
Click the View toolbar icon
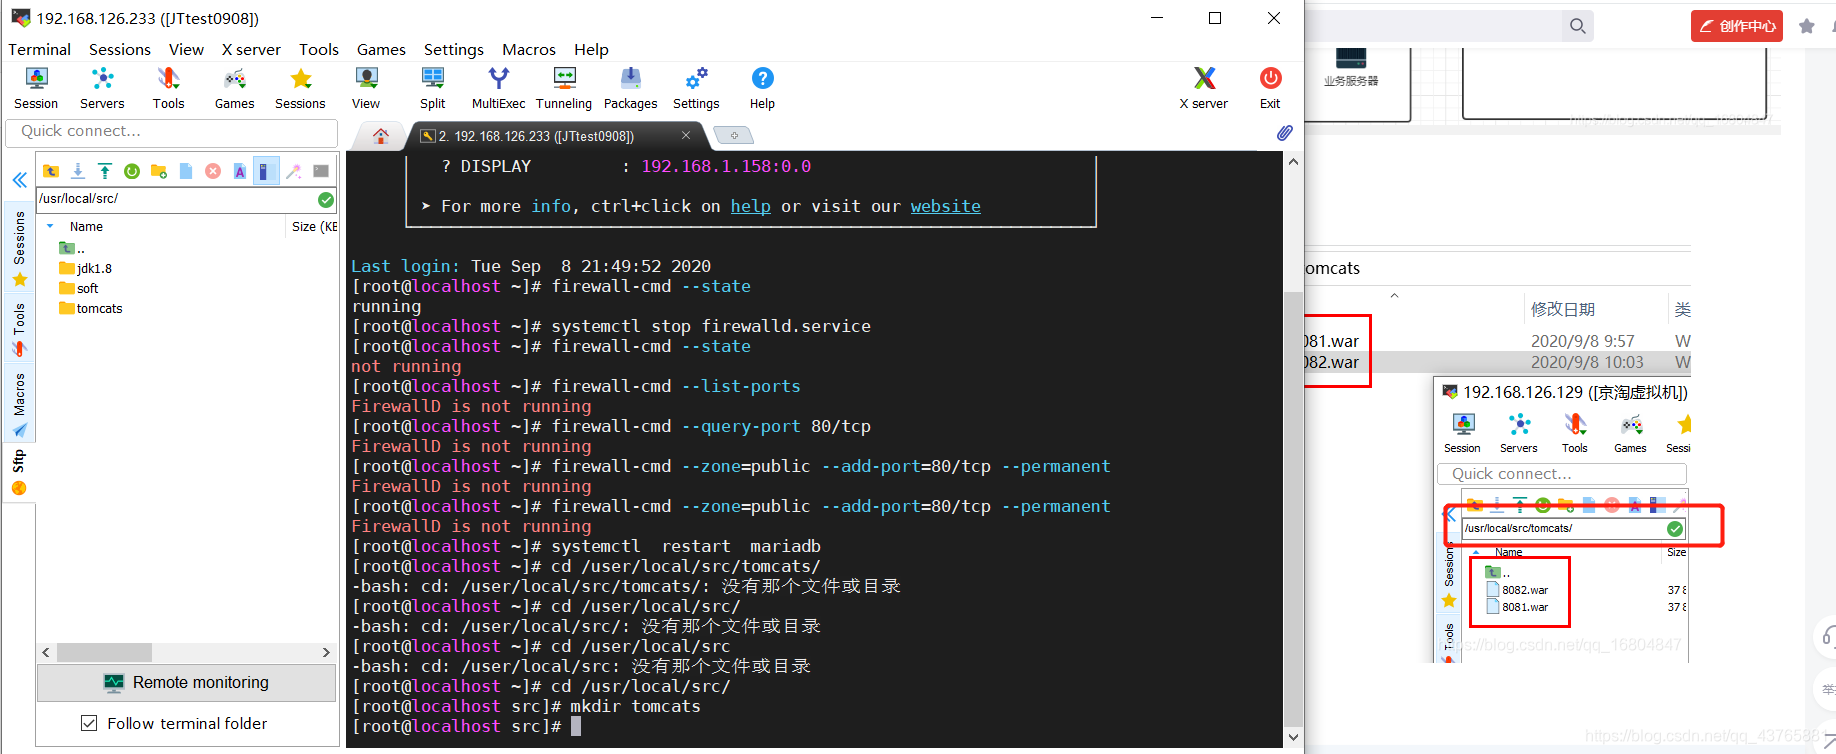point(366,88)
